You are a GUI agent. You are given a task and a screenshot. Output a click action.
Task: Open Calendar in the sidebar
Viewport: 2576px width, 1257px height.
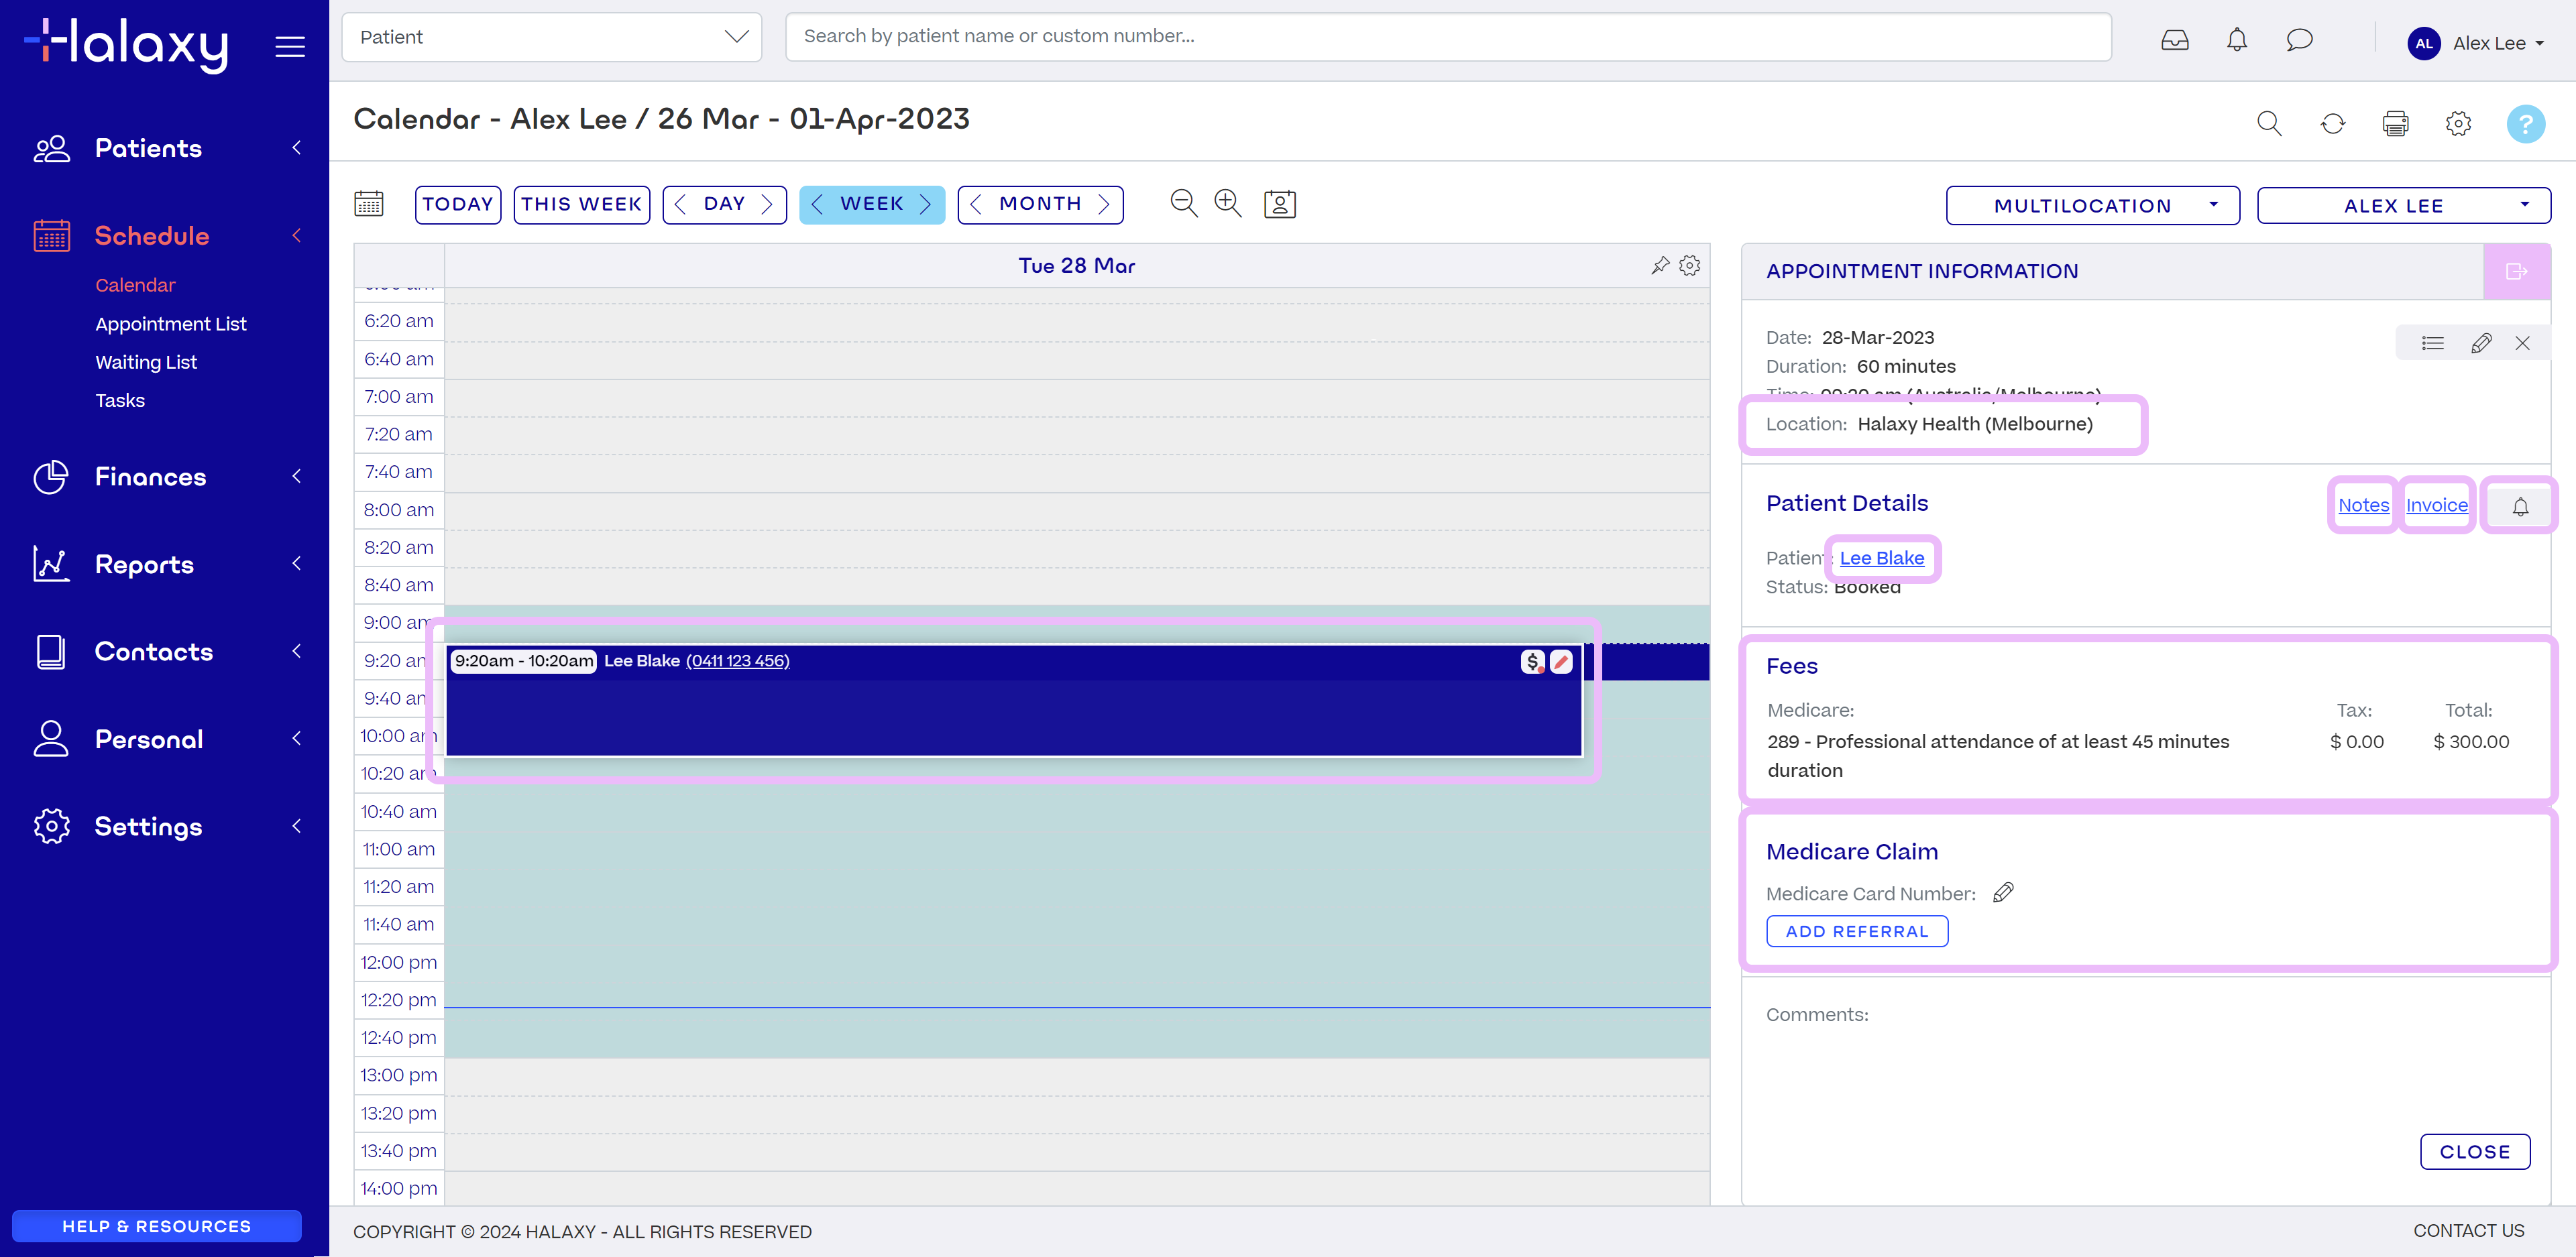[135, 285]
